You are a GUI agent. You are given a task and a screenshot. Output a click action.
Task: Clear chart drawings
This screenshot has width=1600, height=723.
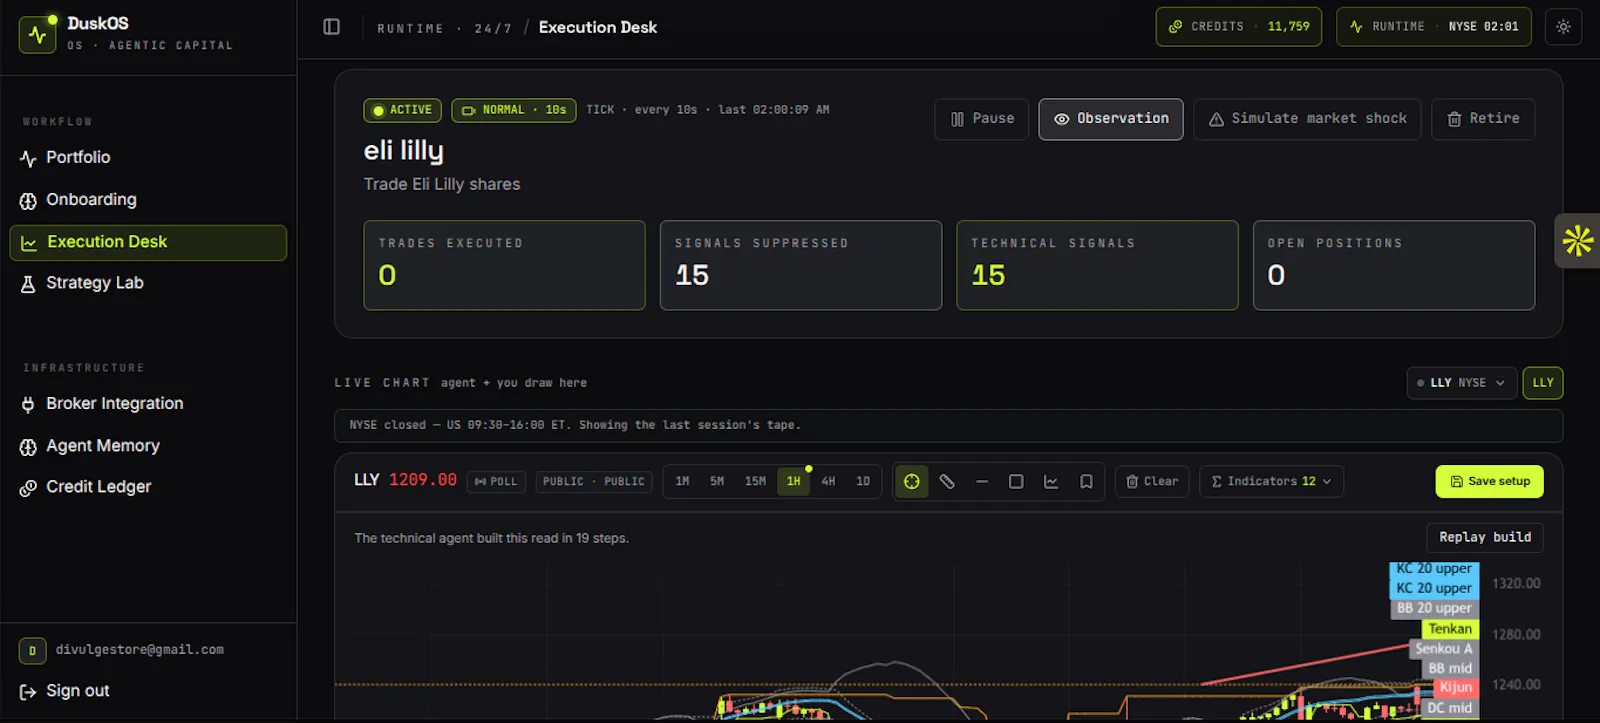1152,481
